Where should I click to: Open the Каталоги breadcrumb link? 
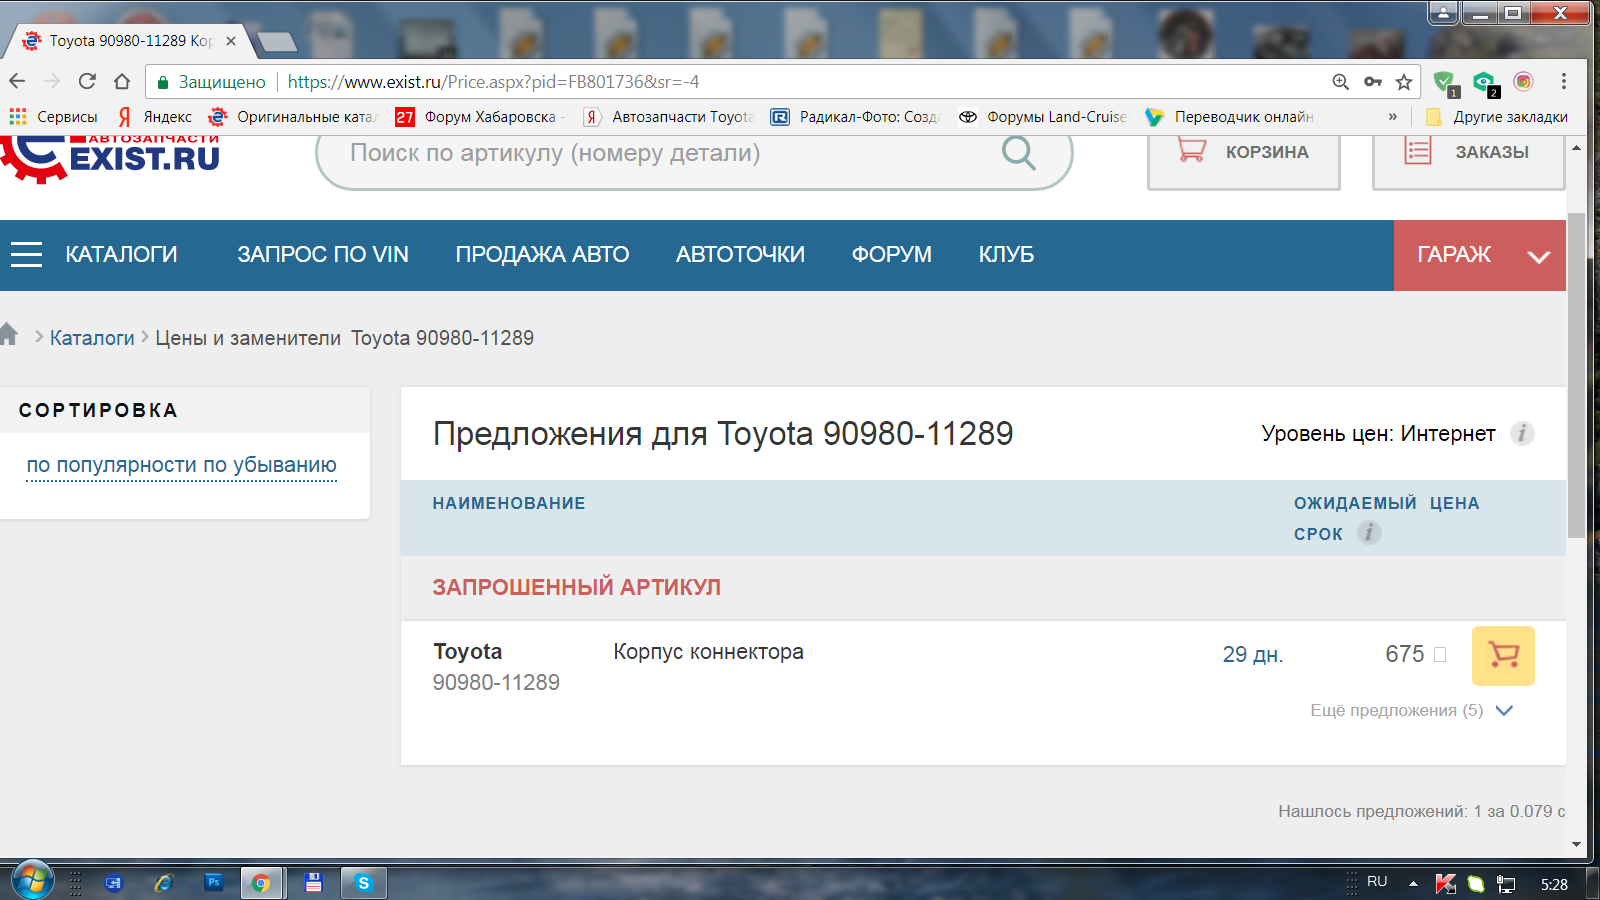(x=92, y=338)
